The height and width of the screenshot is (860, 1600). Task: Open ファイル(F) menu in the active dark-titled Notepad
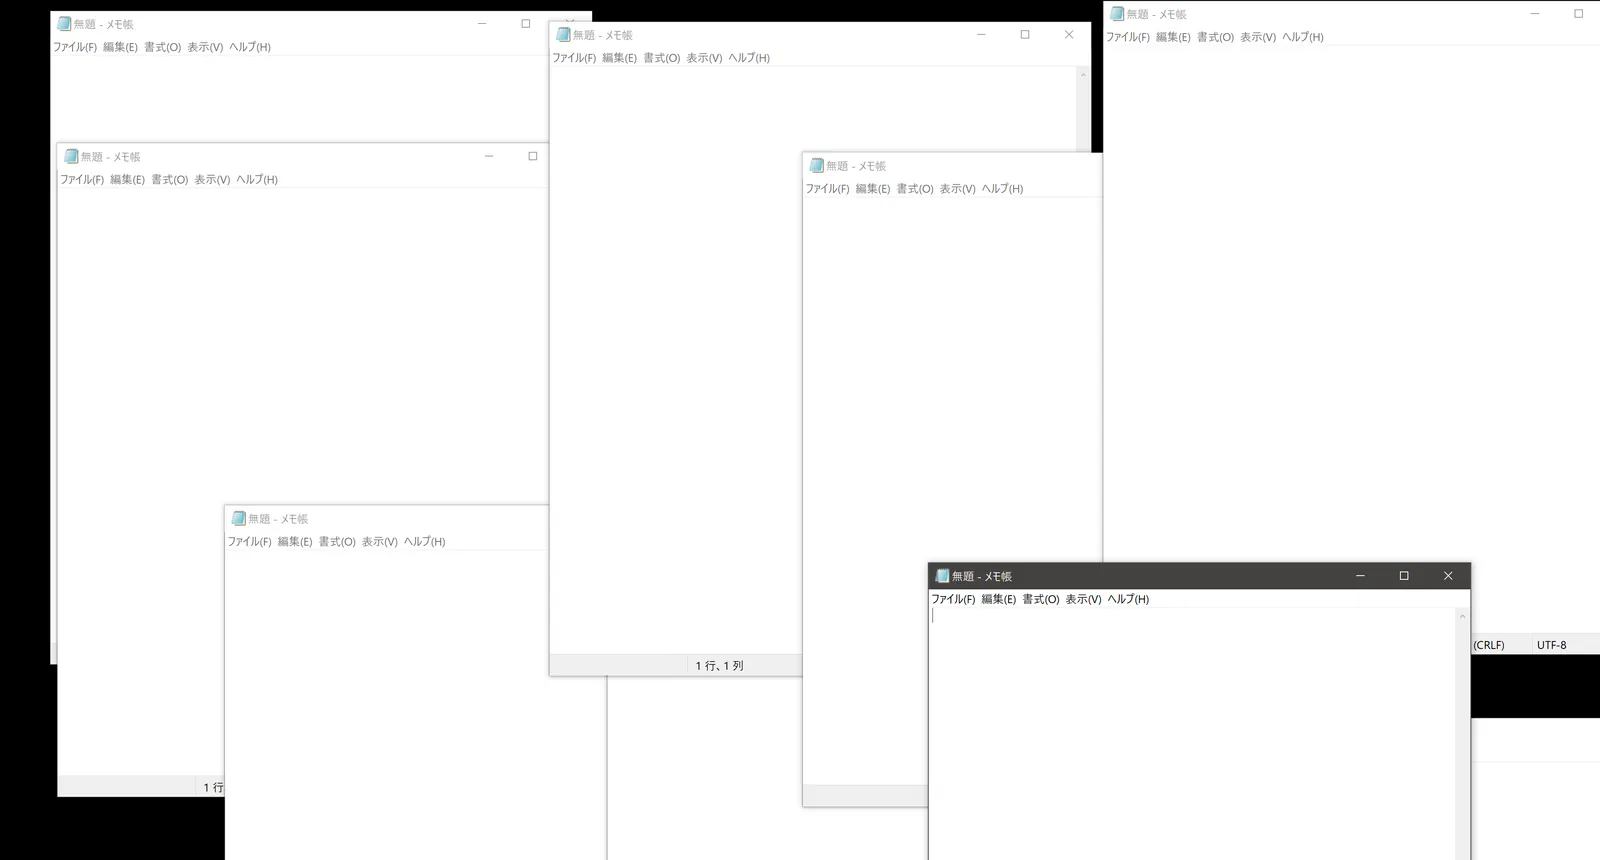[953, 599]
